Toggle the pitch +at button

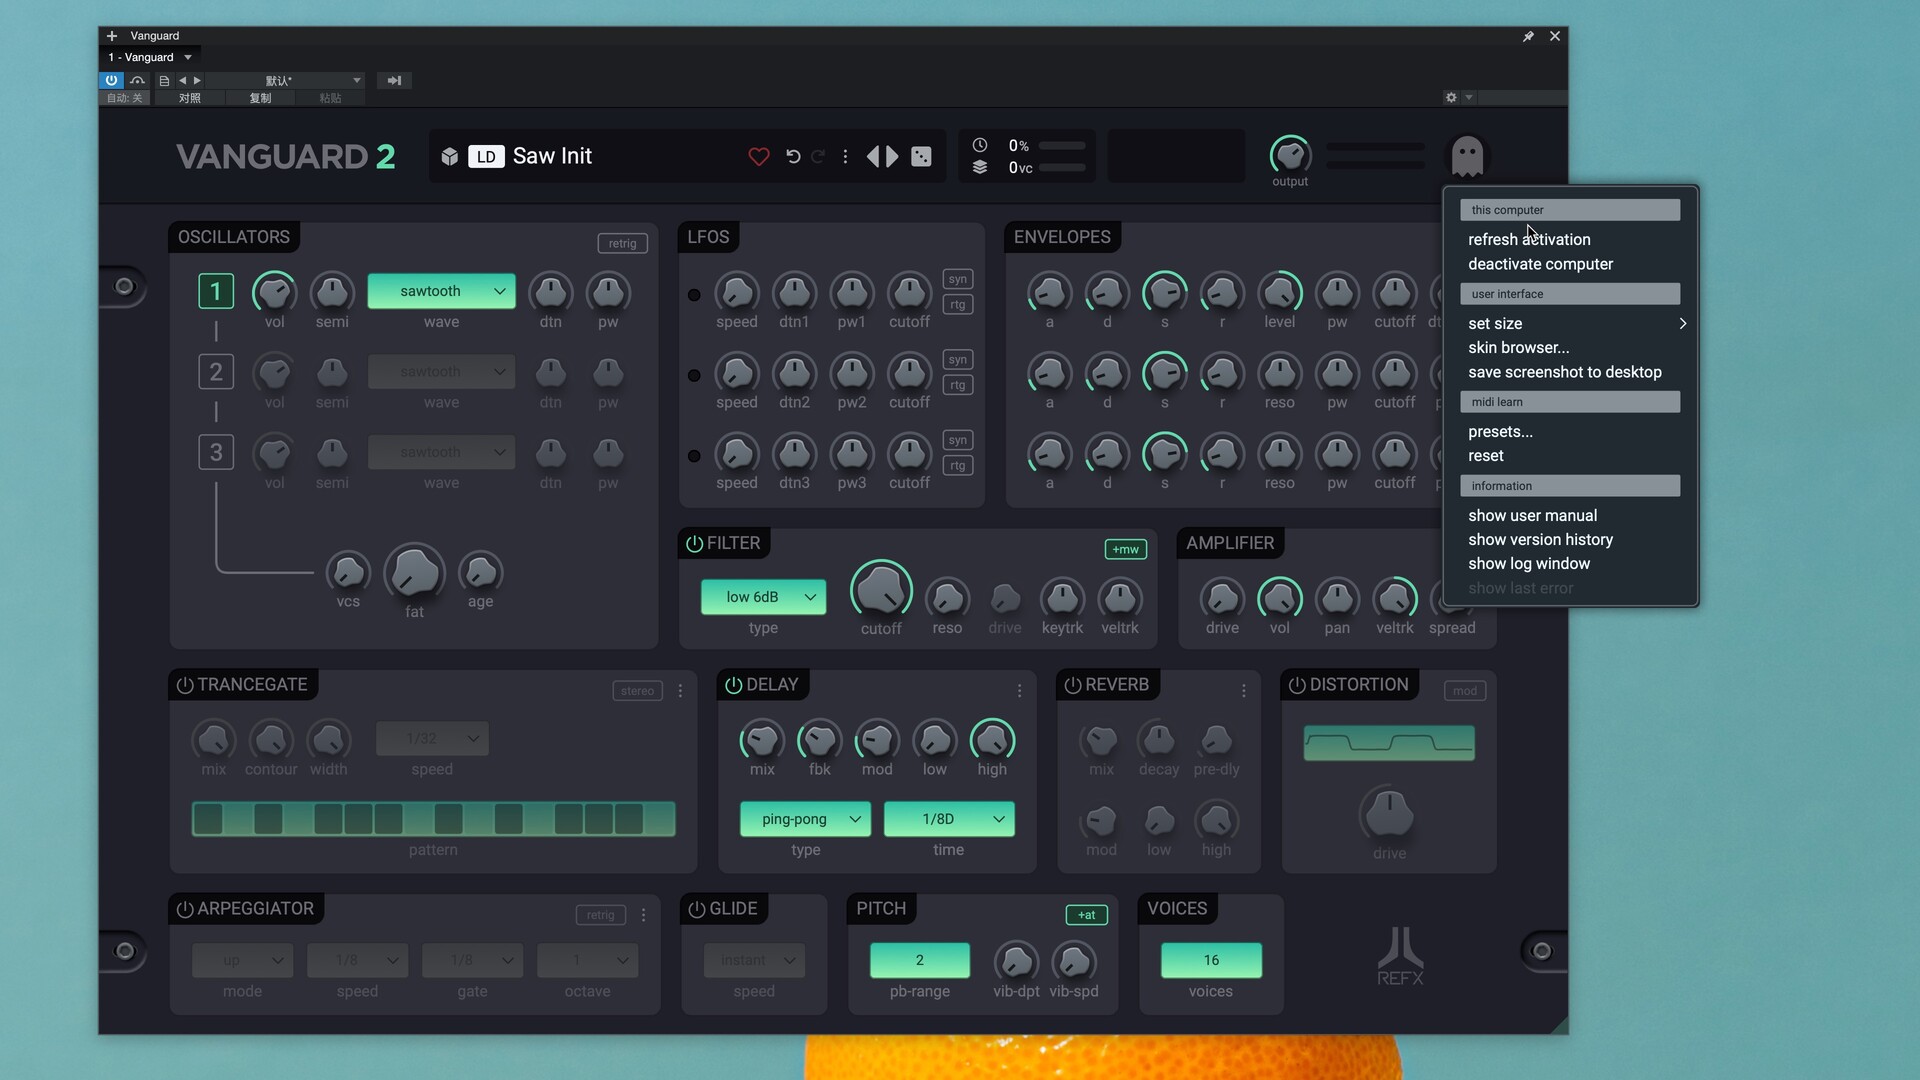(1087, 915)
